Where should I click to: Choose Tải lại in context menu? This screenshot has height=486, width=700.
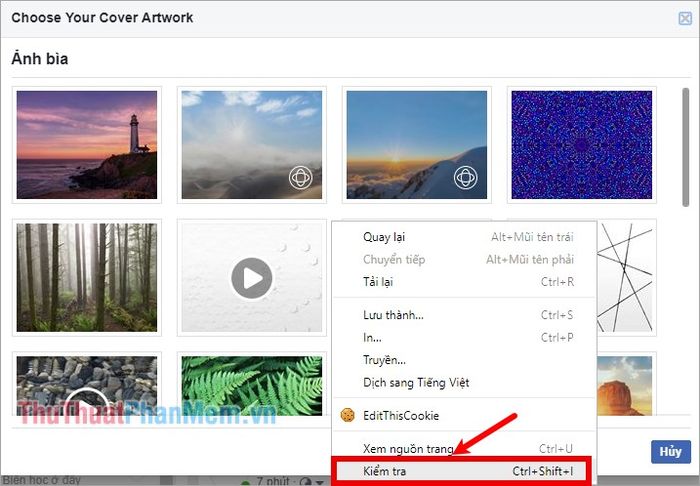[464, 282]
